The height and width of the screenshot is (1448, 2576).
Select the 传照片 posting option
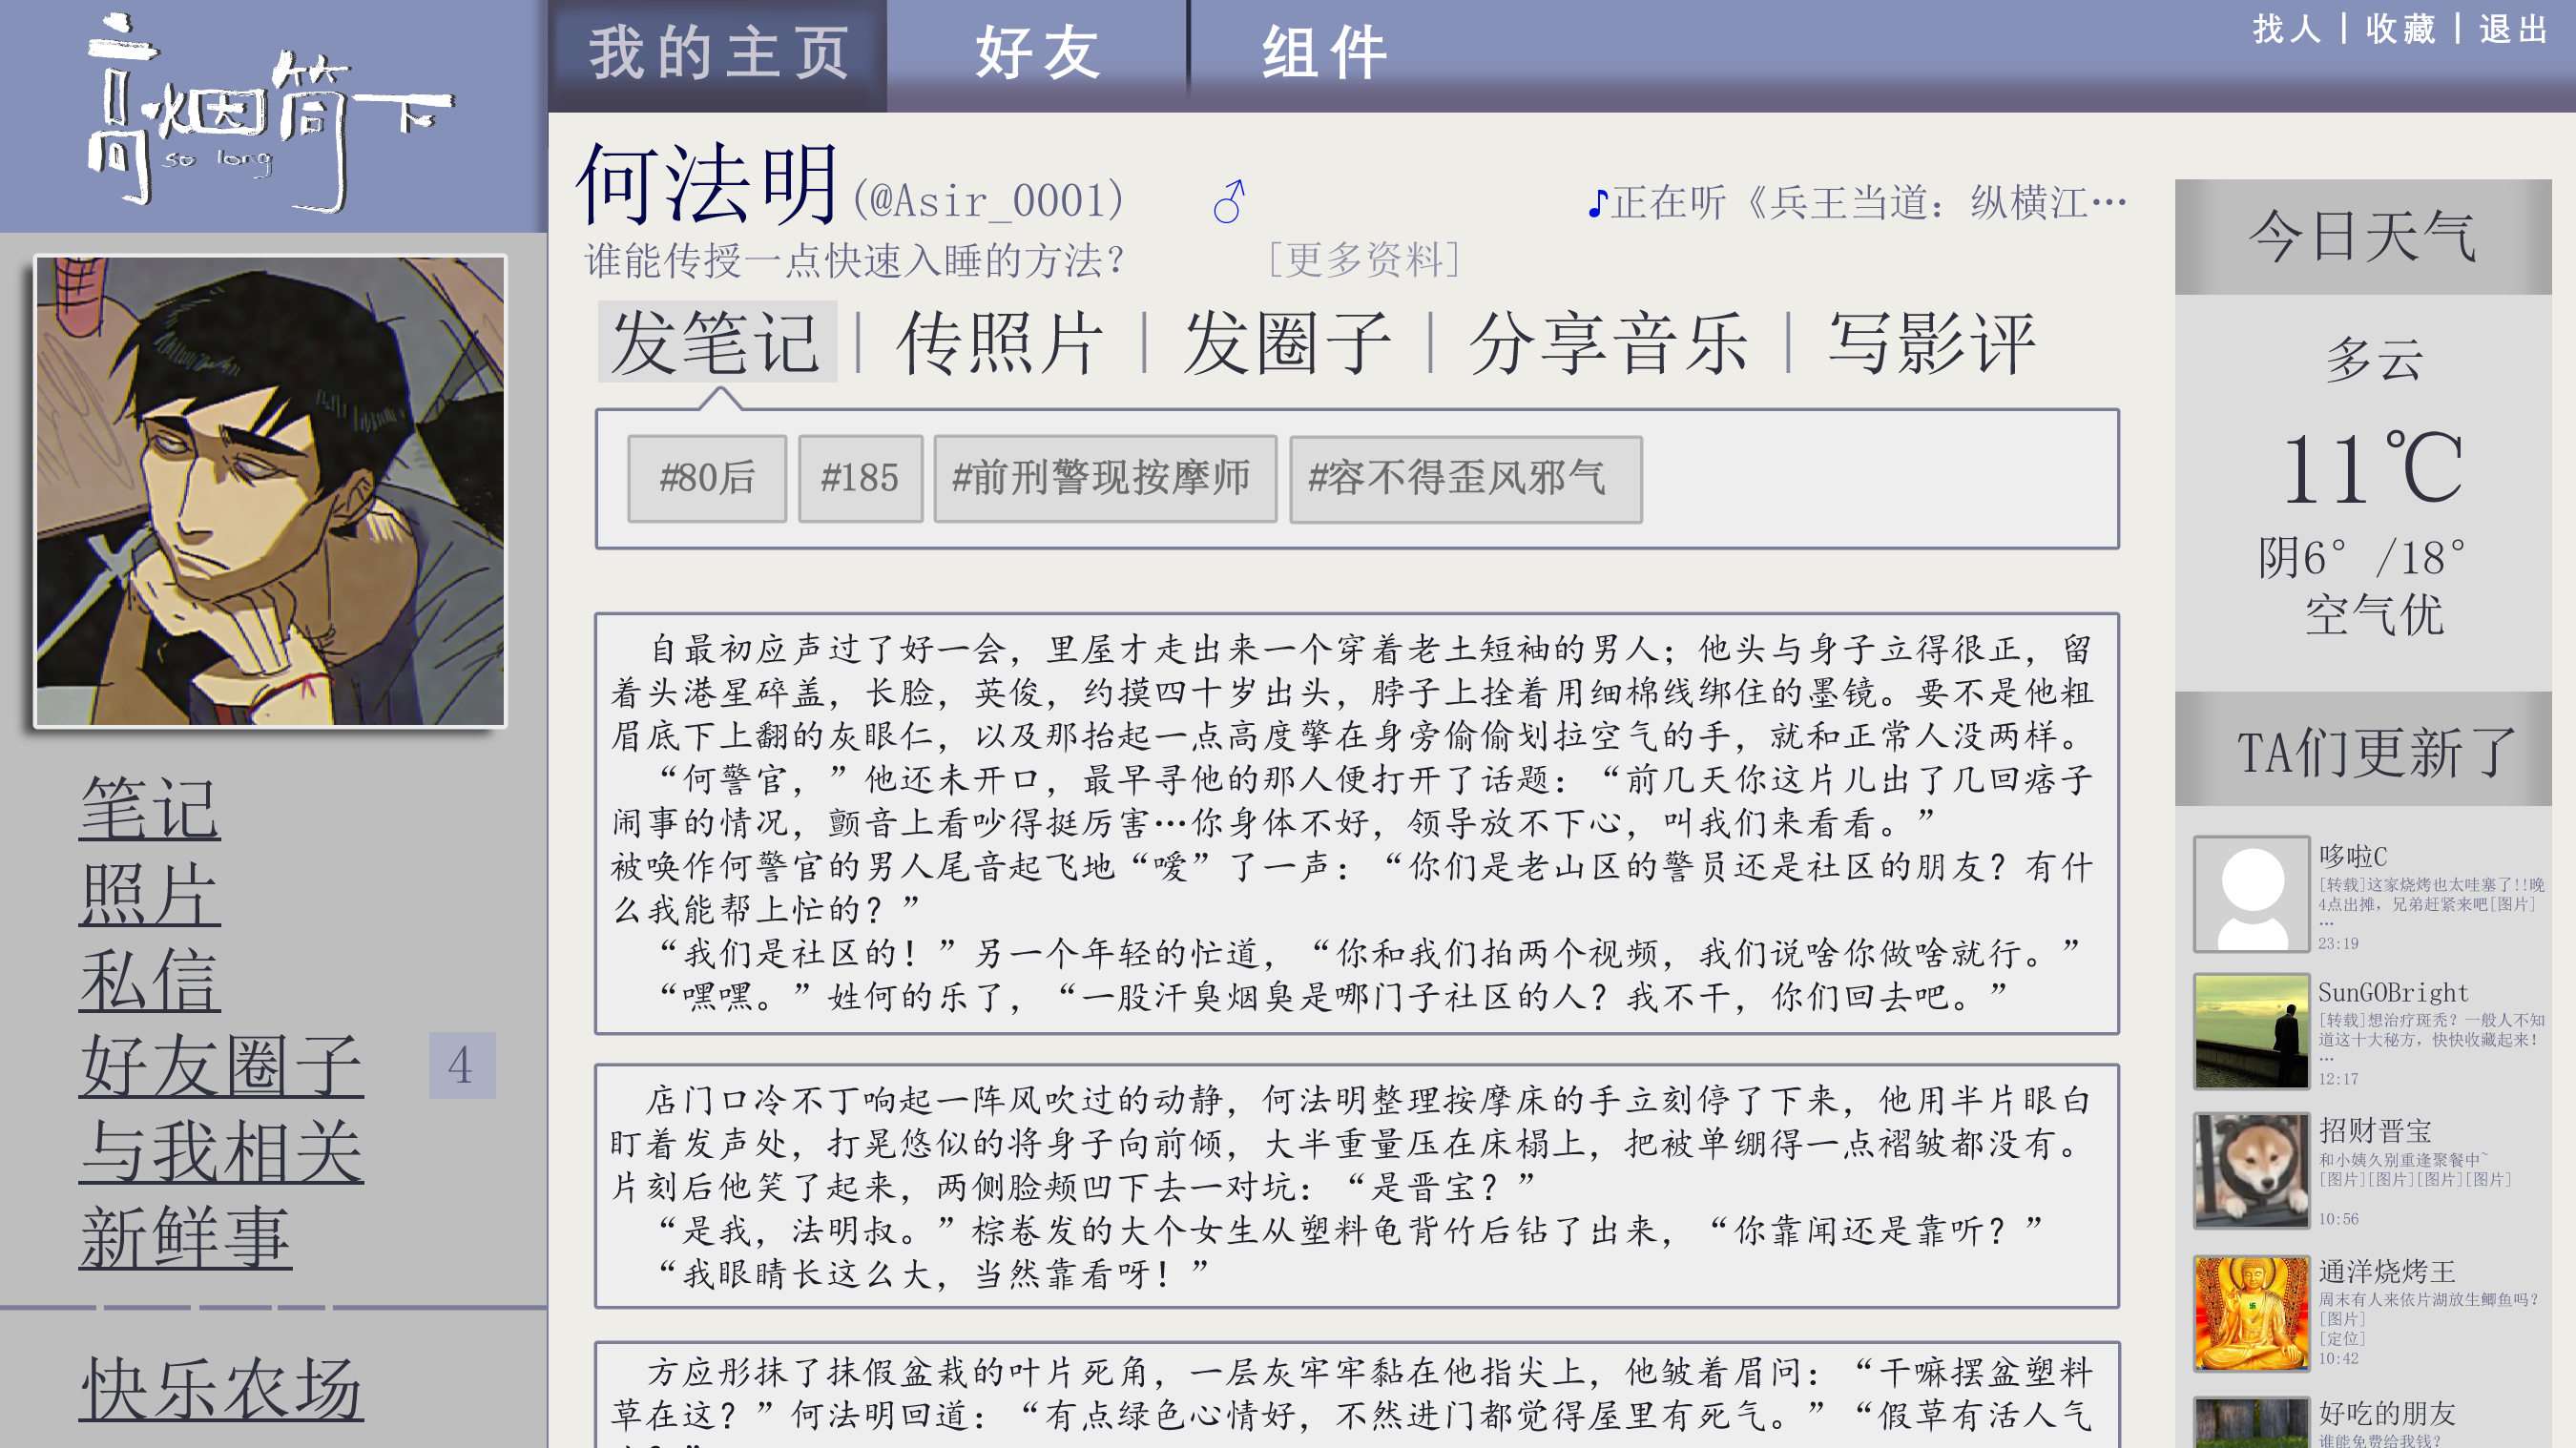[x=1000, y=343]
